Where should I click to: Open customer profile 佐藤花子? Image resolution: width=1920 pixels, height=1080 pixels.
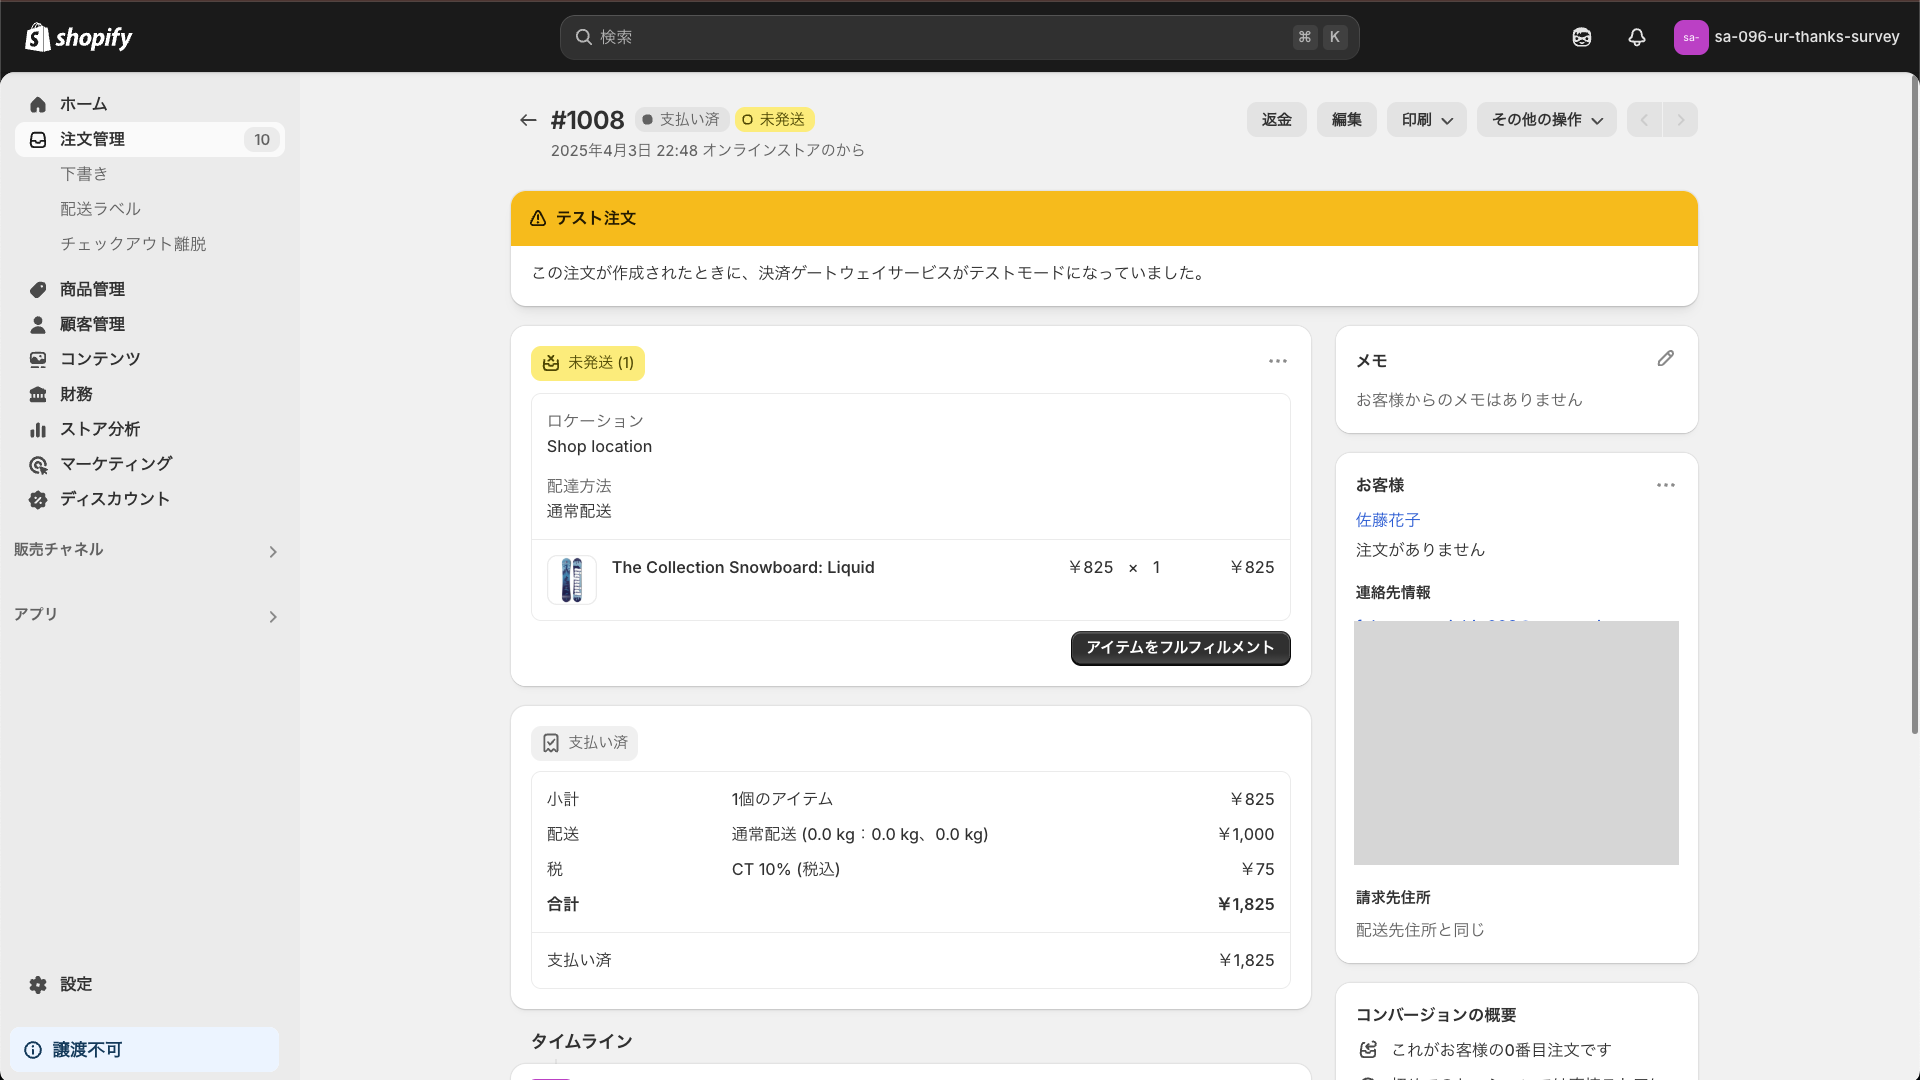[x=1386, y=520]
